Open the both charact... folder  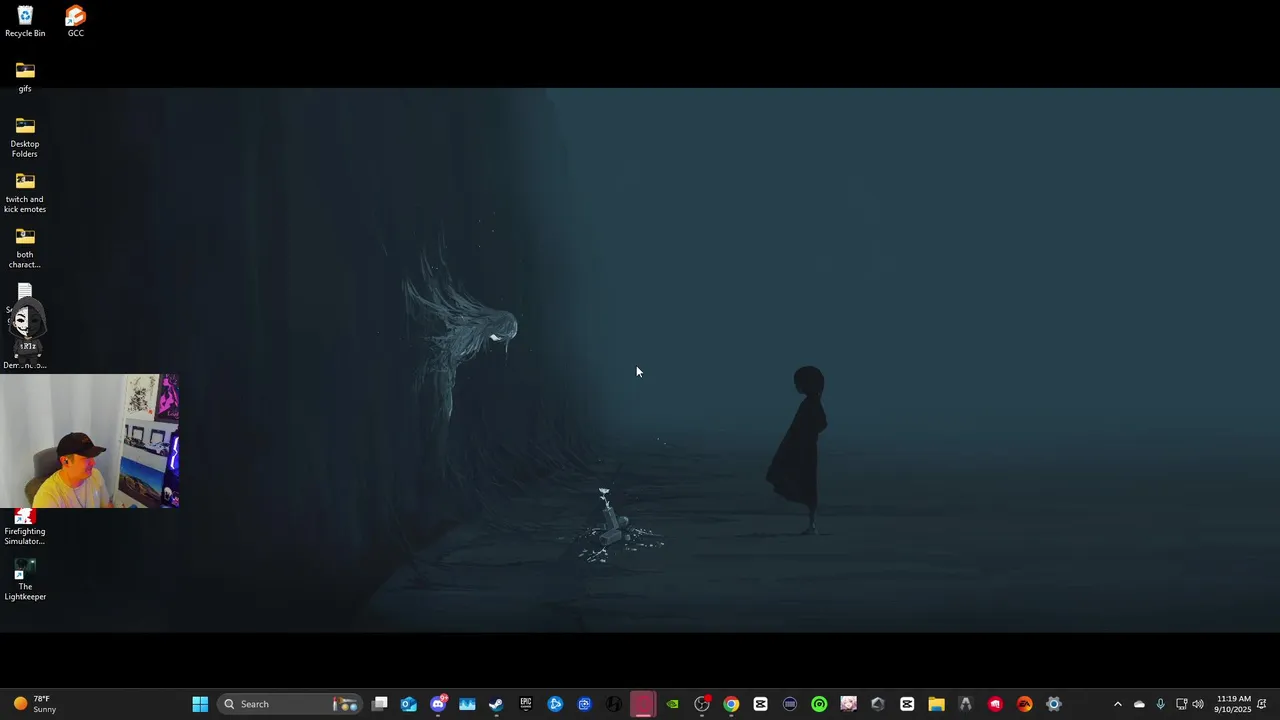click(x=25, y=248)
